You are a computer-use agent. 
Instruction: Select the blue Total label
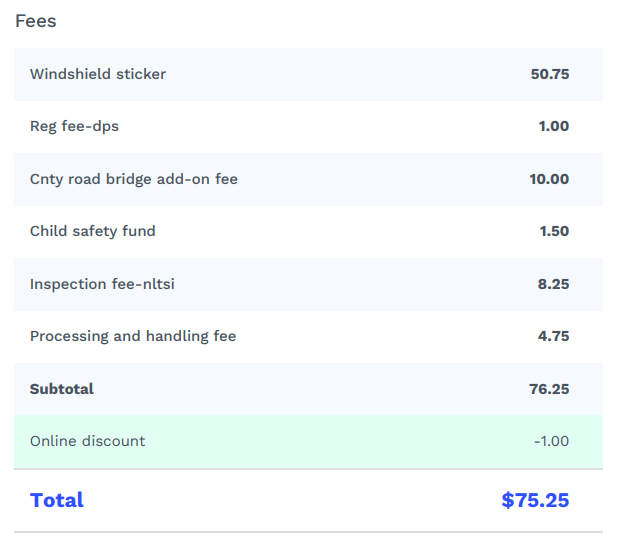pyautogui.click(x=57, y=500)
